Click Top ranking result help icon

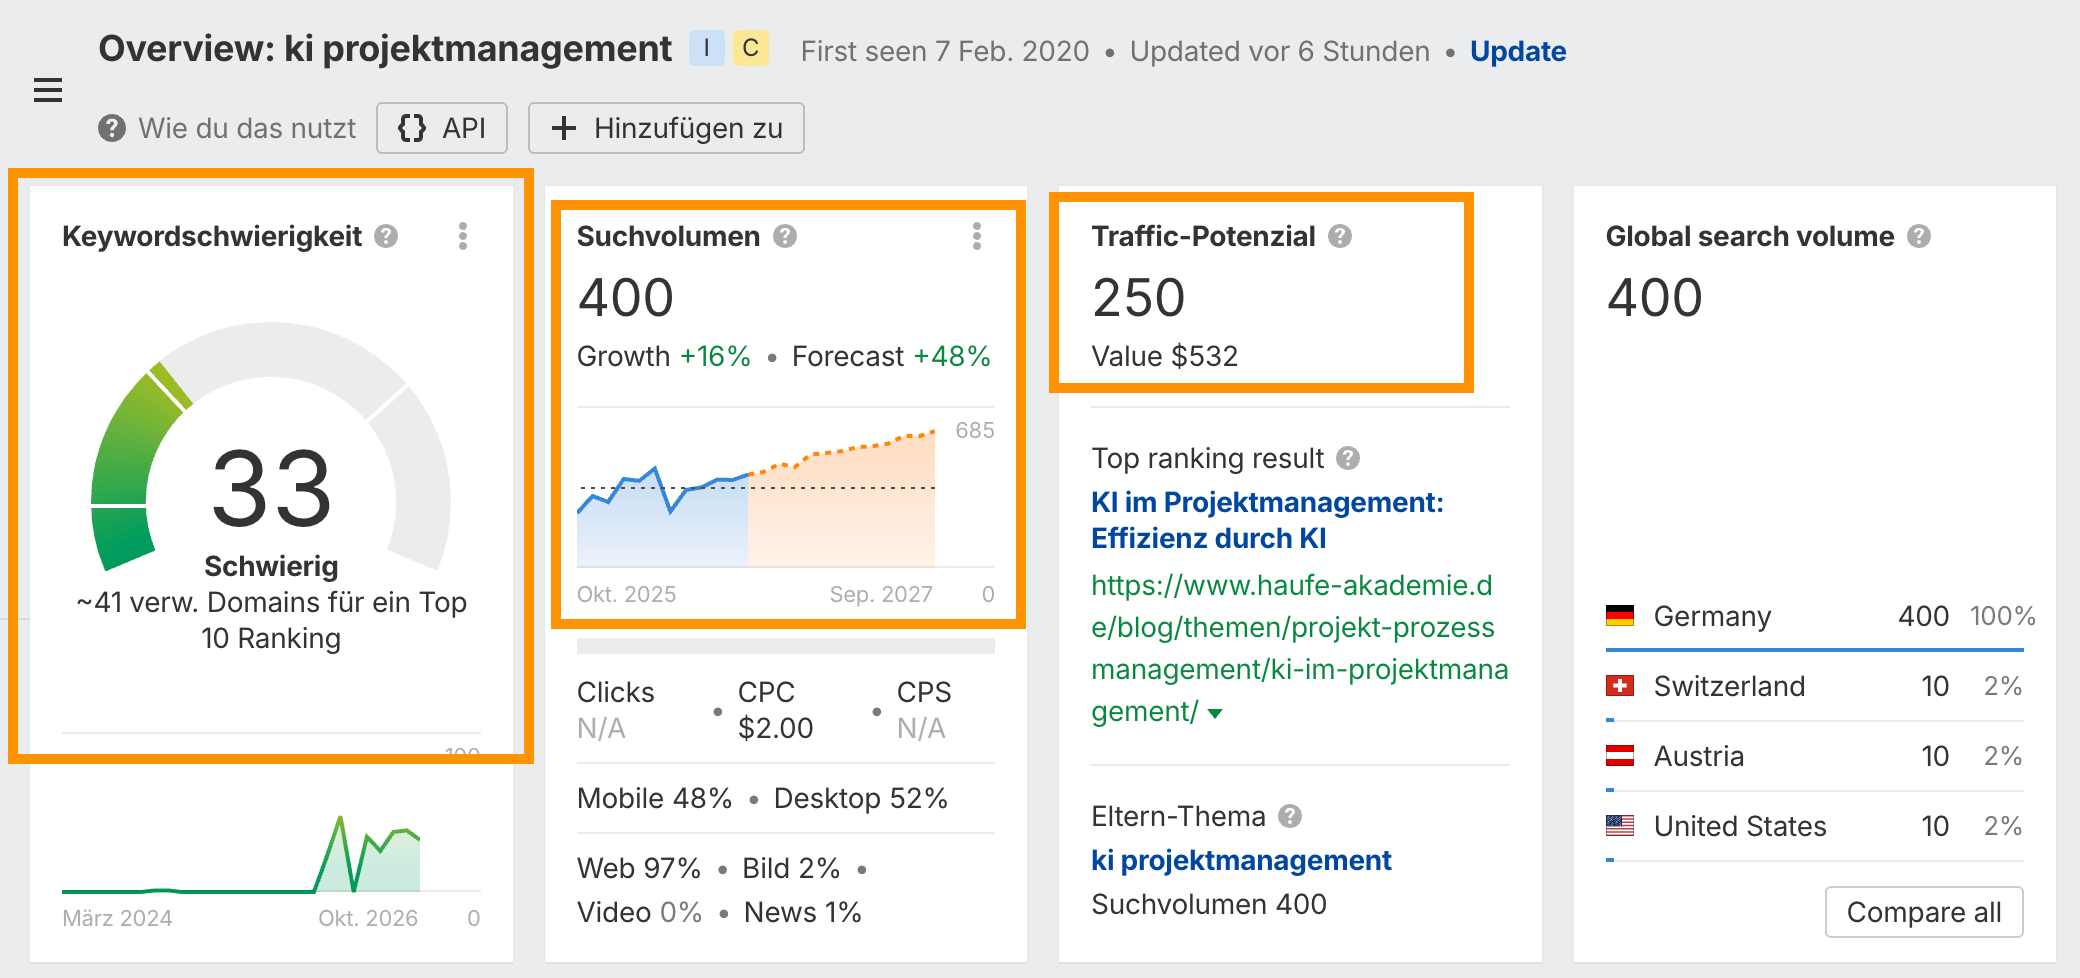[1348, 458]
